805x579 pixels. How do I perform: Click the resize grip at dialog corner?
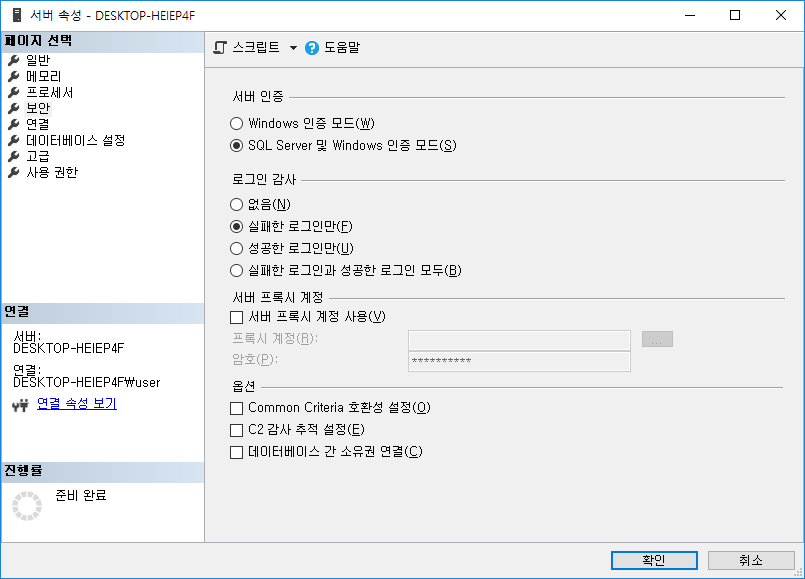click(799, 573)
